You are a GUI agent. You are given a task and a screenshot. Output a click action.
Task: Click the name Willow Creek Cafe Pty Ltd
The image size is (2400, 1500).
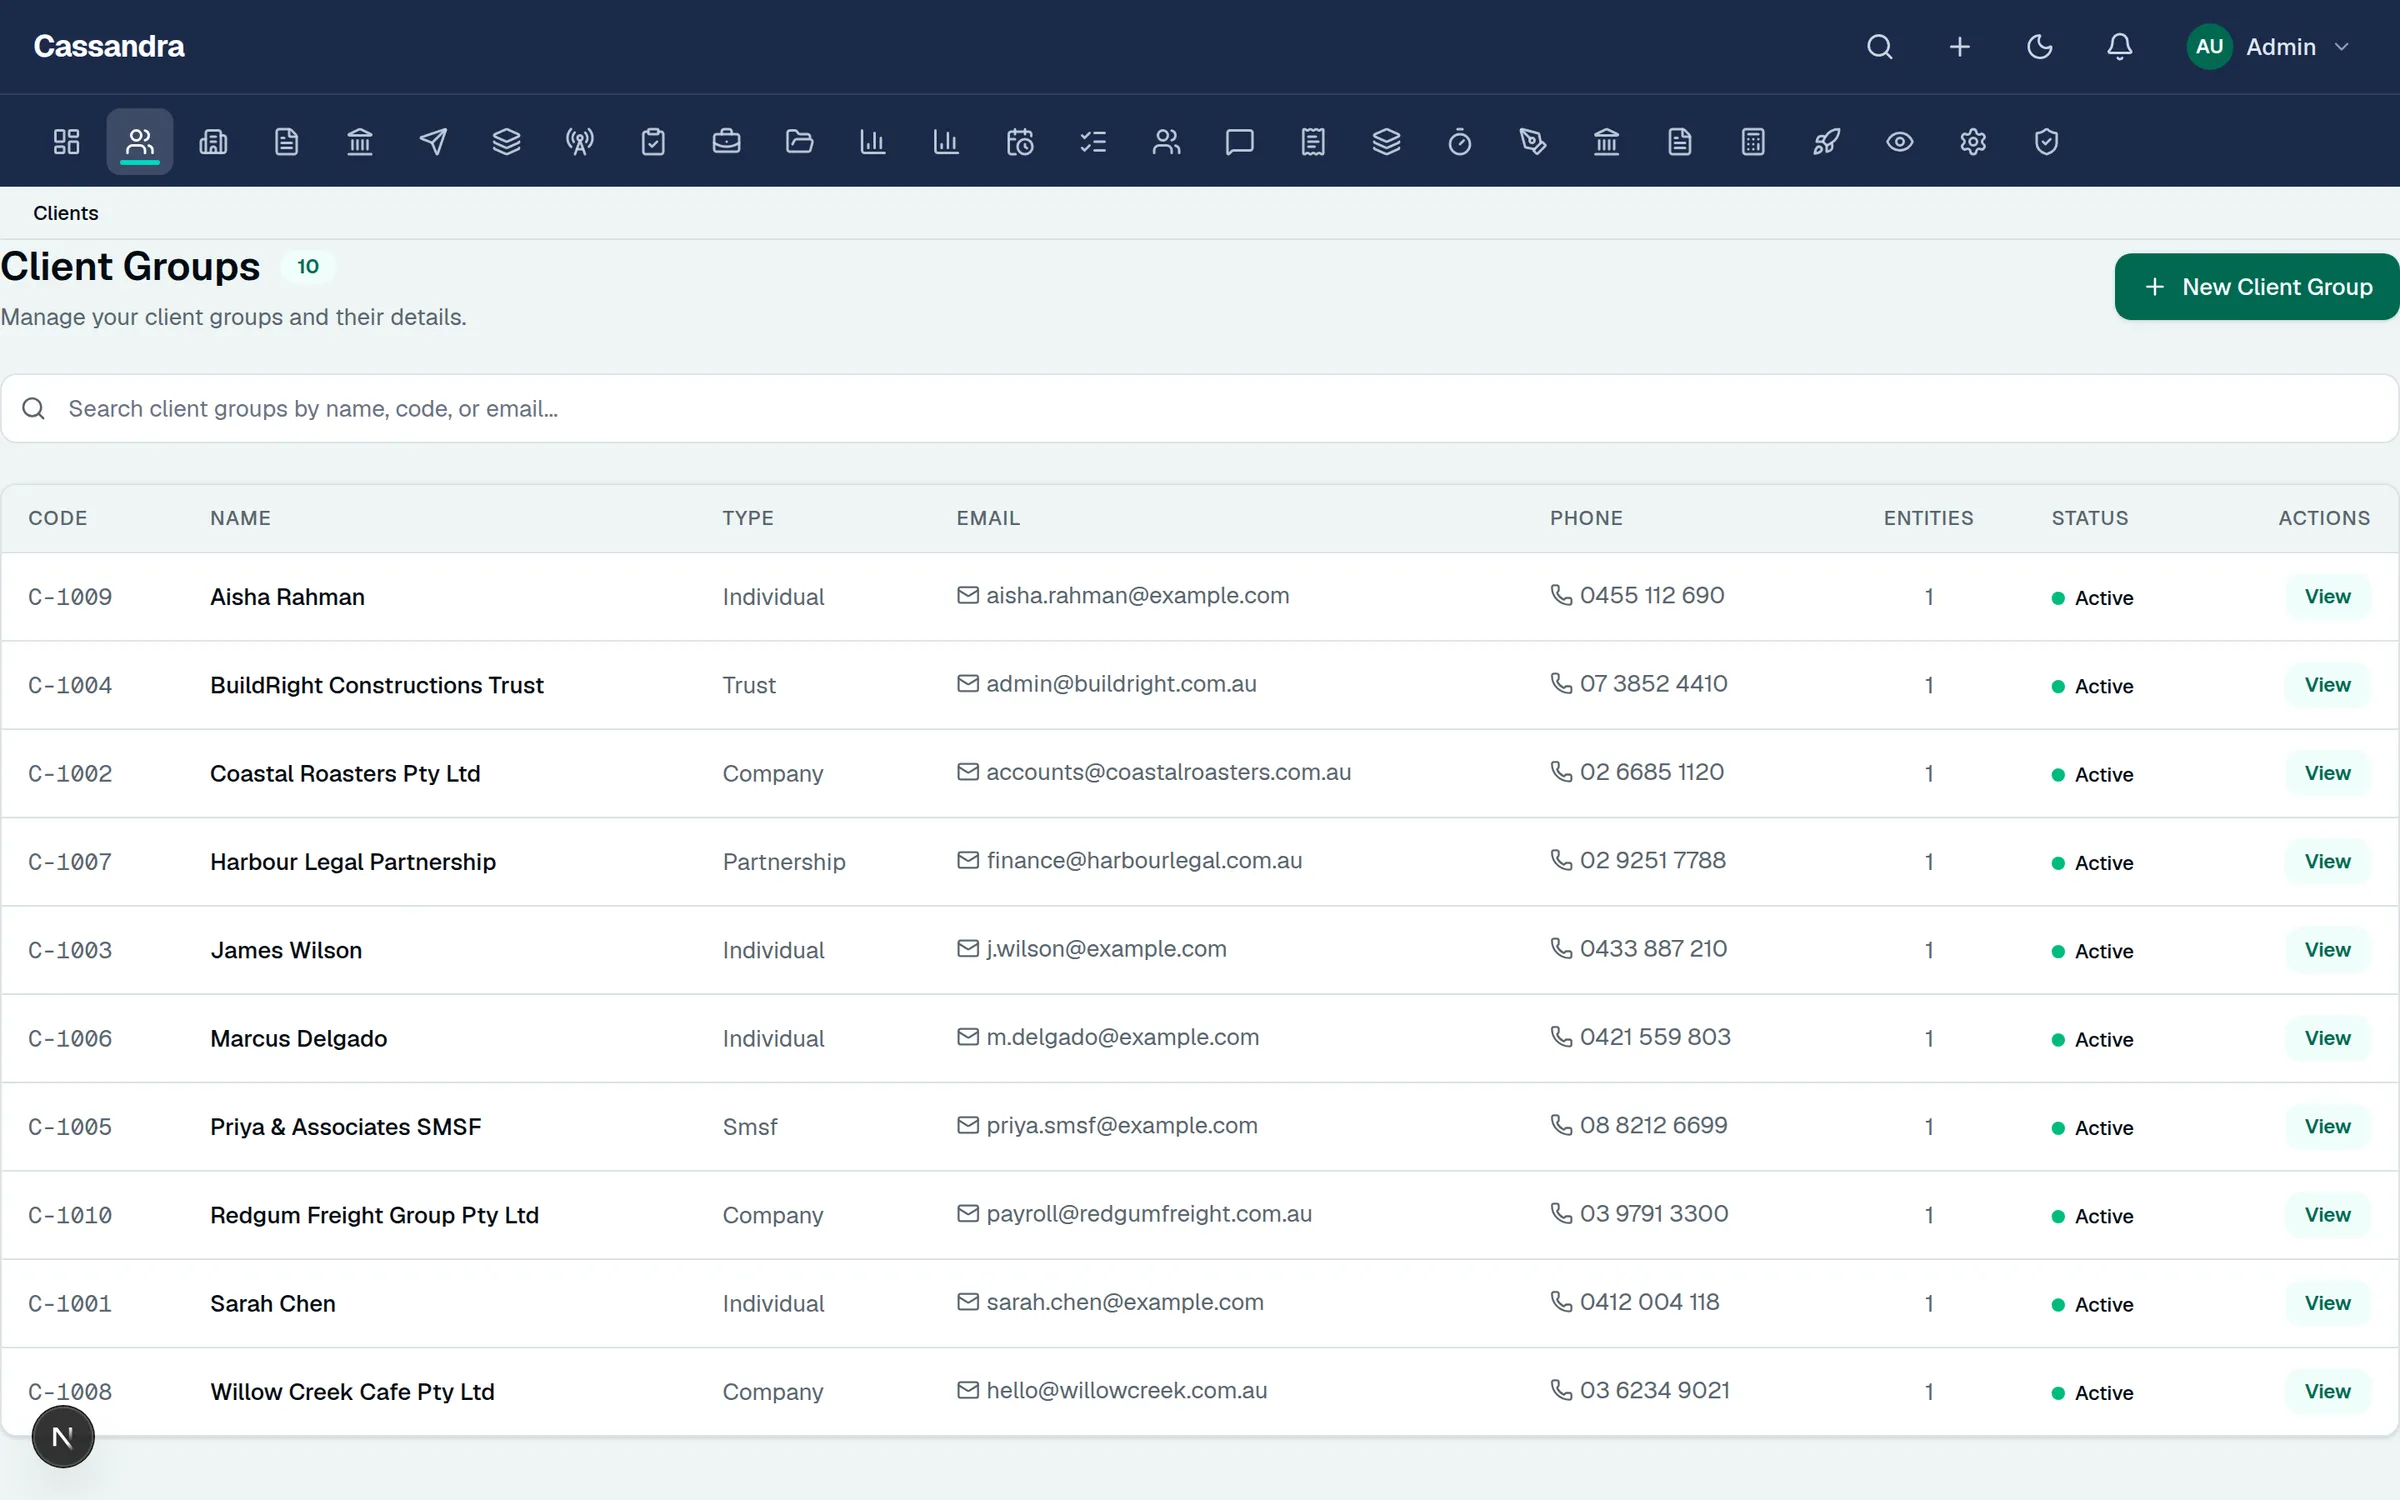[352, 1392]
